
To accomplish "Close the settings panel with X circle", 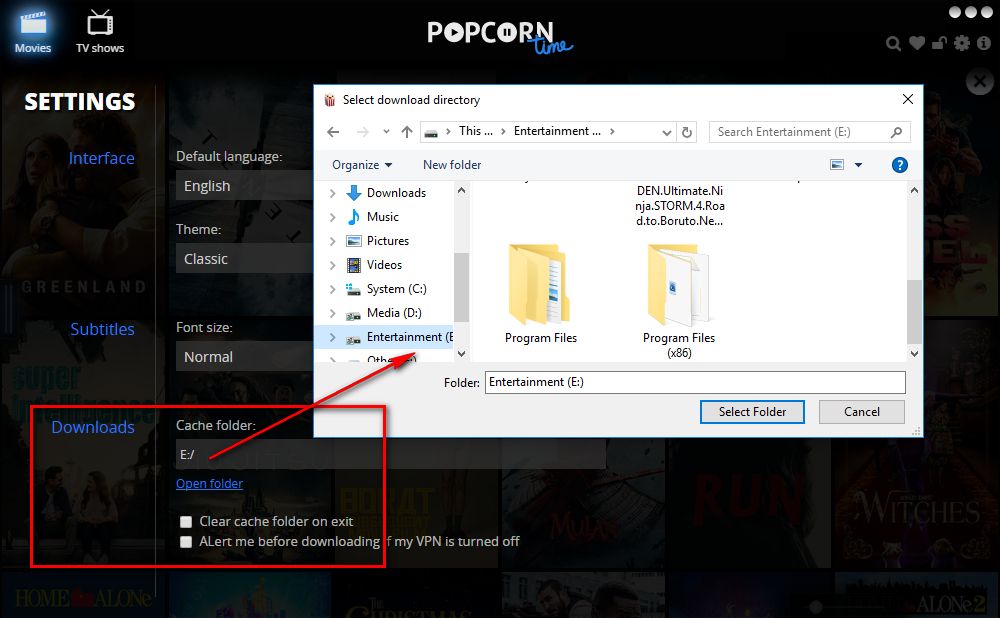I will tap(980, 82).
